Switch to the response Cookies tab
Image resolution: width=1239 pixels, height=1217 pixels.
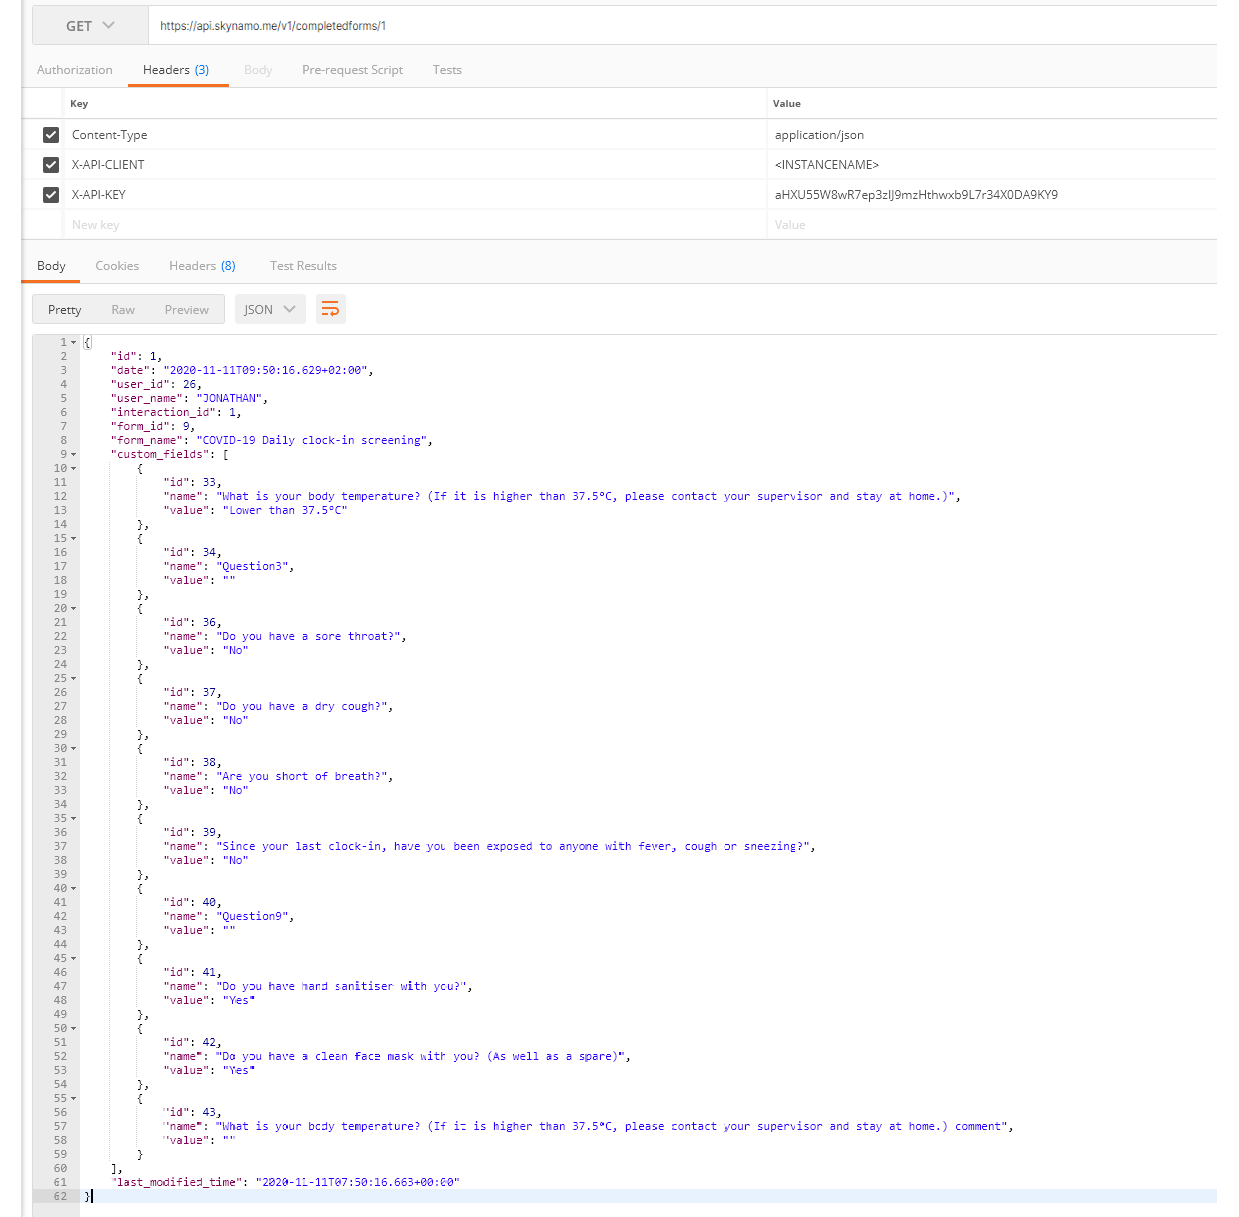click(117, 266)
